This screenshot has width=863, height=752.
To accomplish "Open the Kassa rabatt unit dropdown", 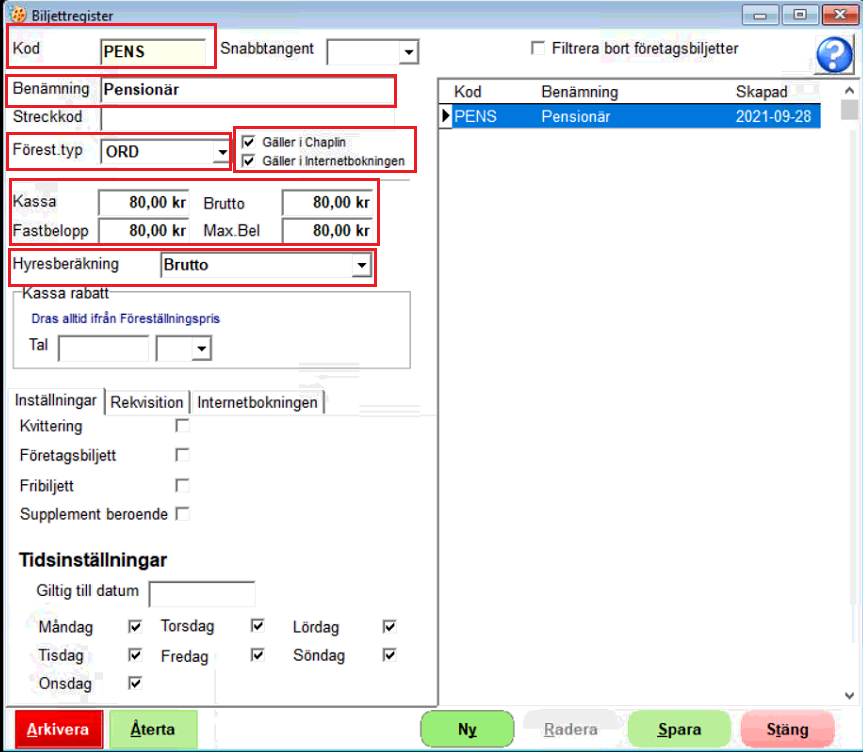I will click(202, 348).
